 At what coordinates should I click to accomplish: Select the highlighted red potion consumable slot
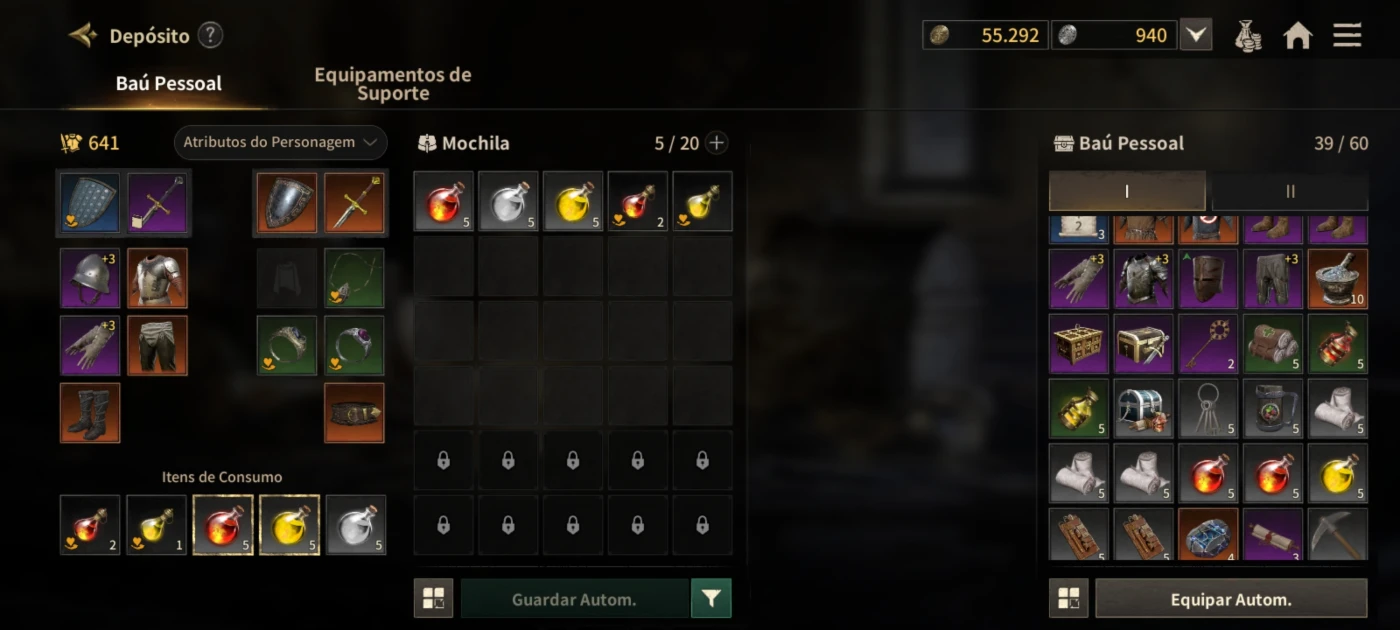223,525
